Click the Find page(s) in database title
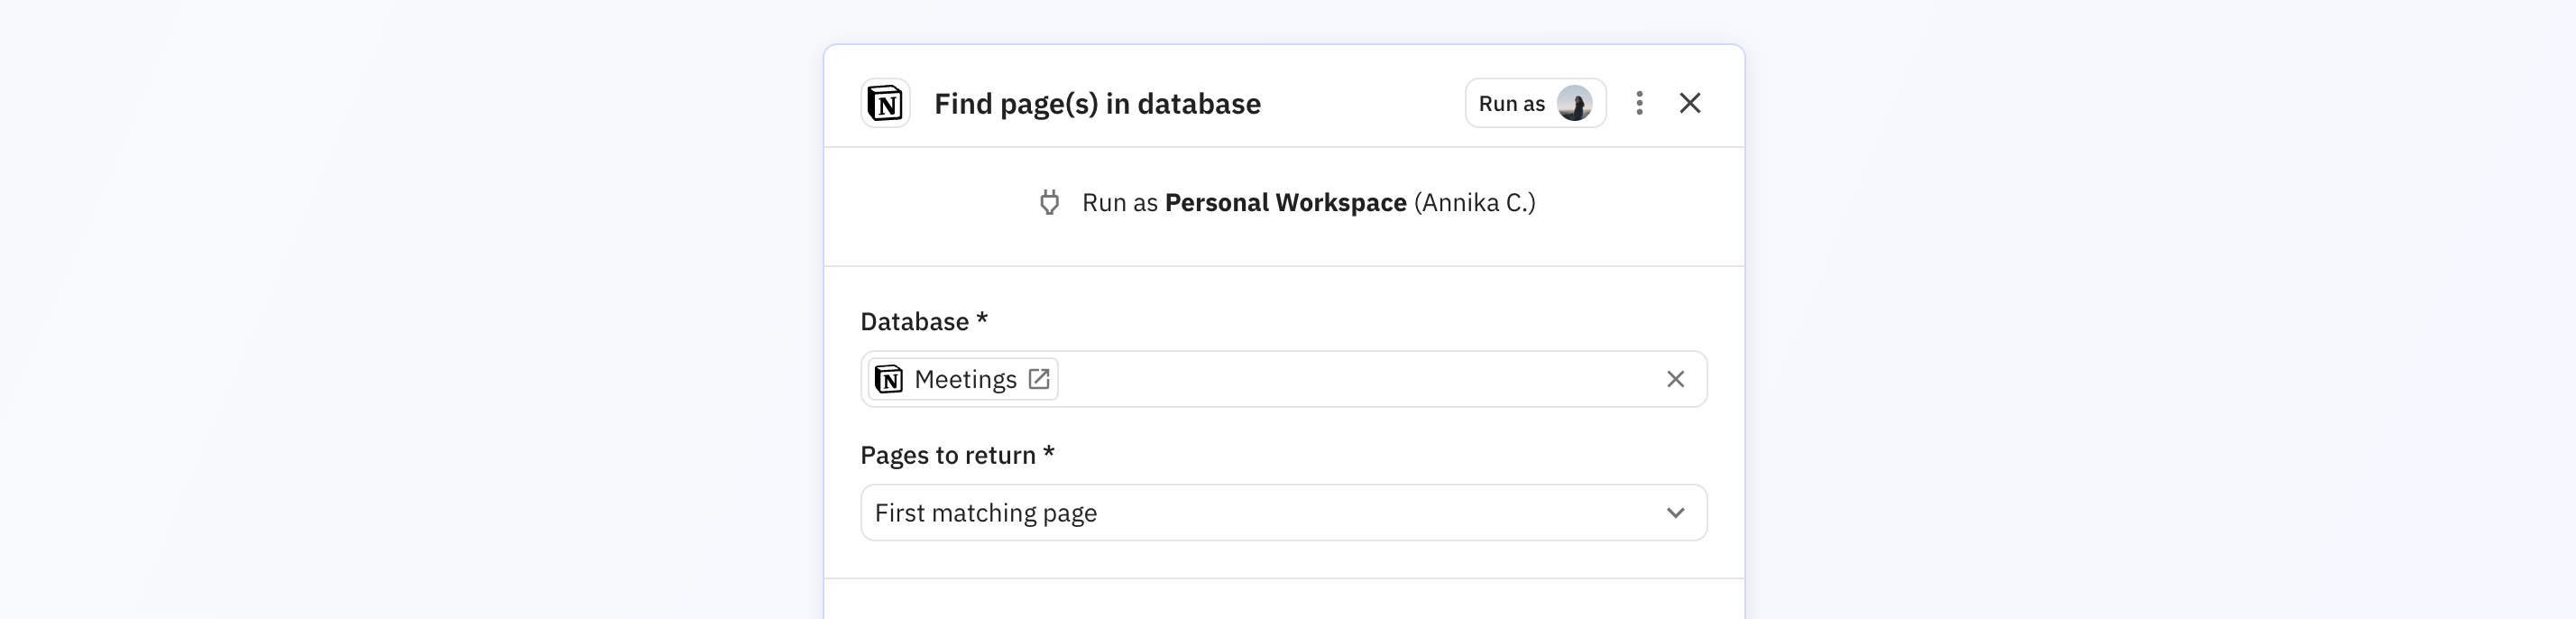The height and width of the screenshot is (619, 2576). point(1097,104)
